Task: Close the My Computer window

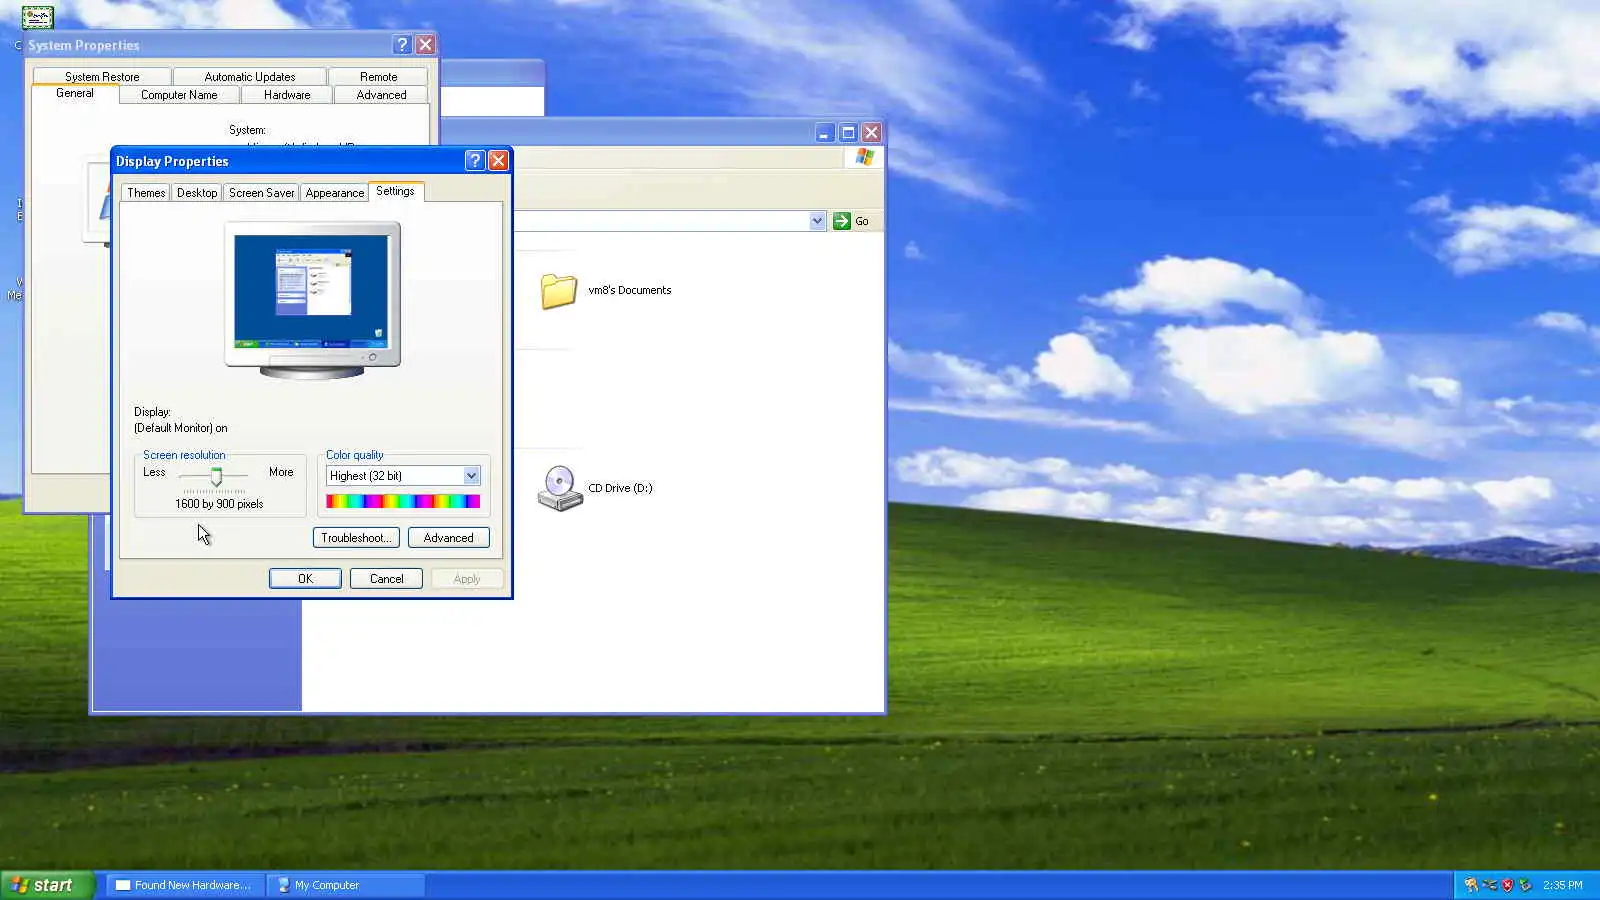Action: pyautogui.click(x=872, y=133)
